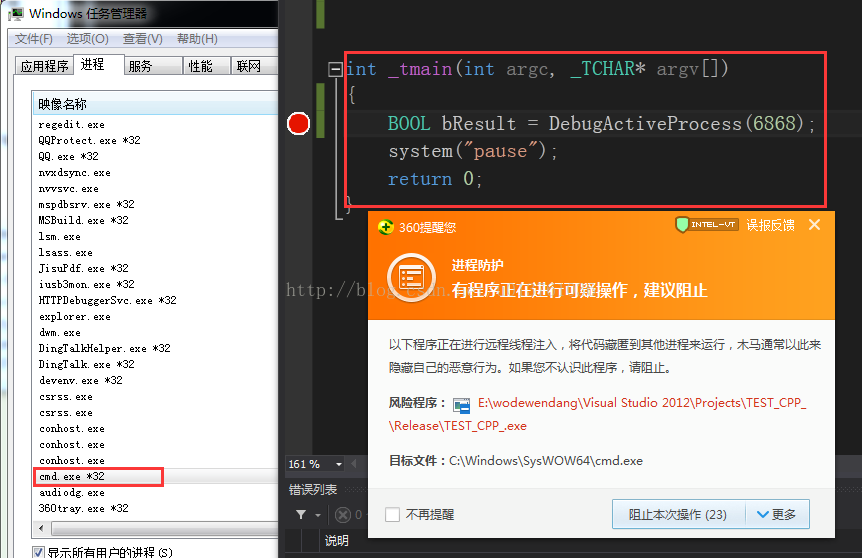This screenshot has width=862, height=558.
Task: Click the system("pause") code line
Action: tap(472, 151)
